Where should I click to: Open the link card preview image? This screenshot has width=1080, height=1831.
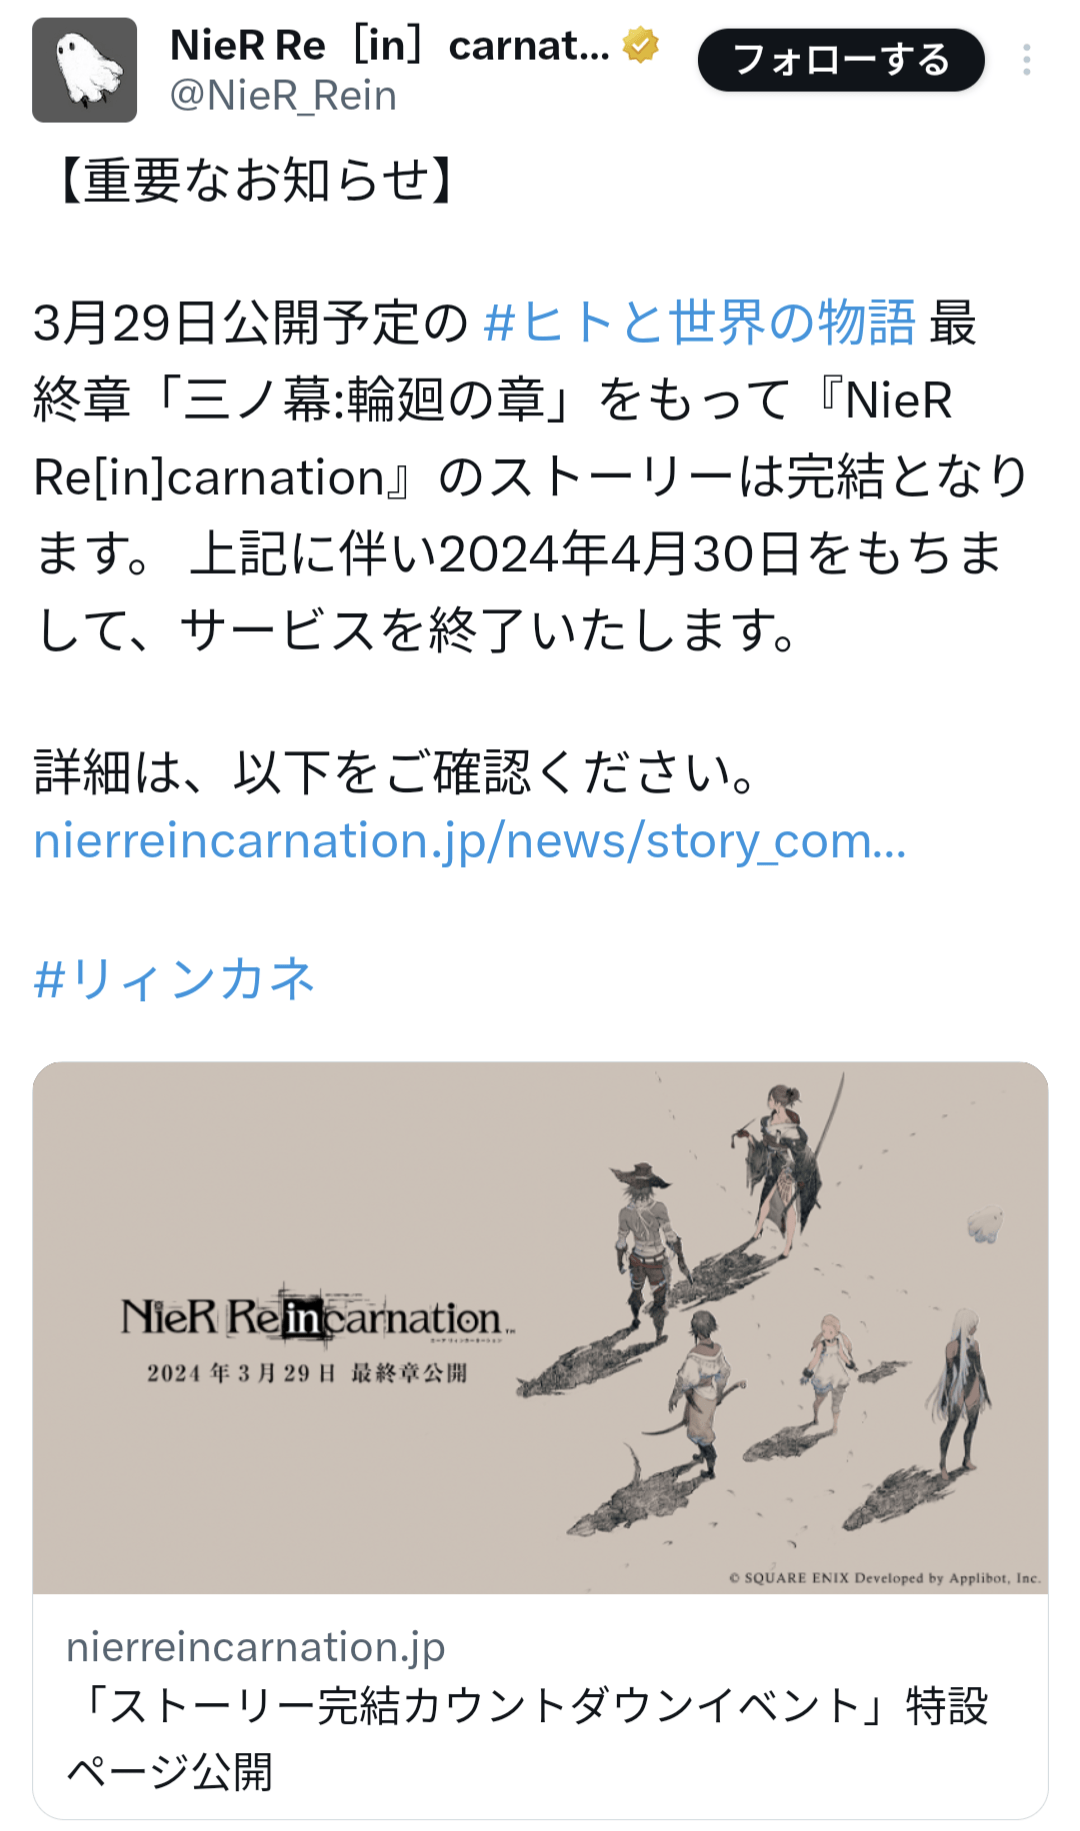coord(540,1327)
